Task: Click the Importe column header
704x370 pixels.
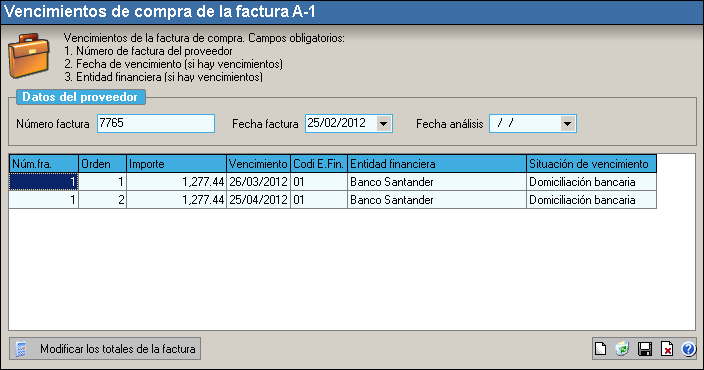Action: [176, 164]
